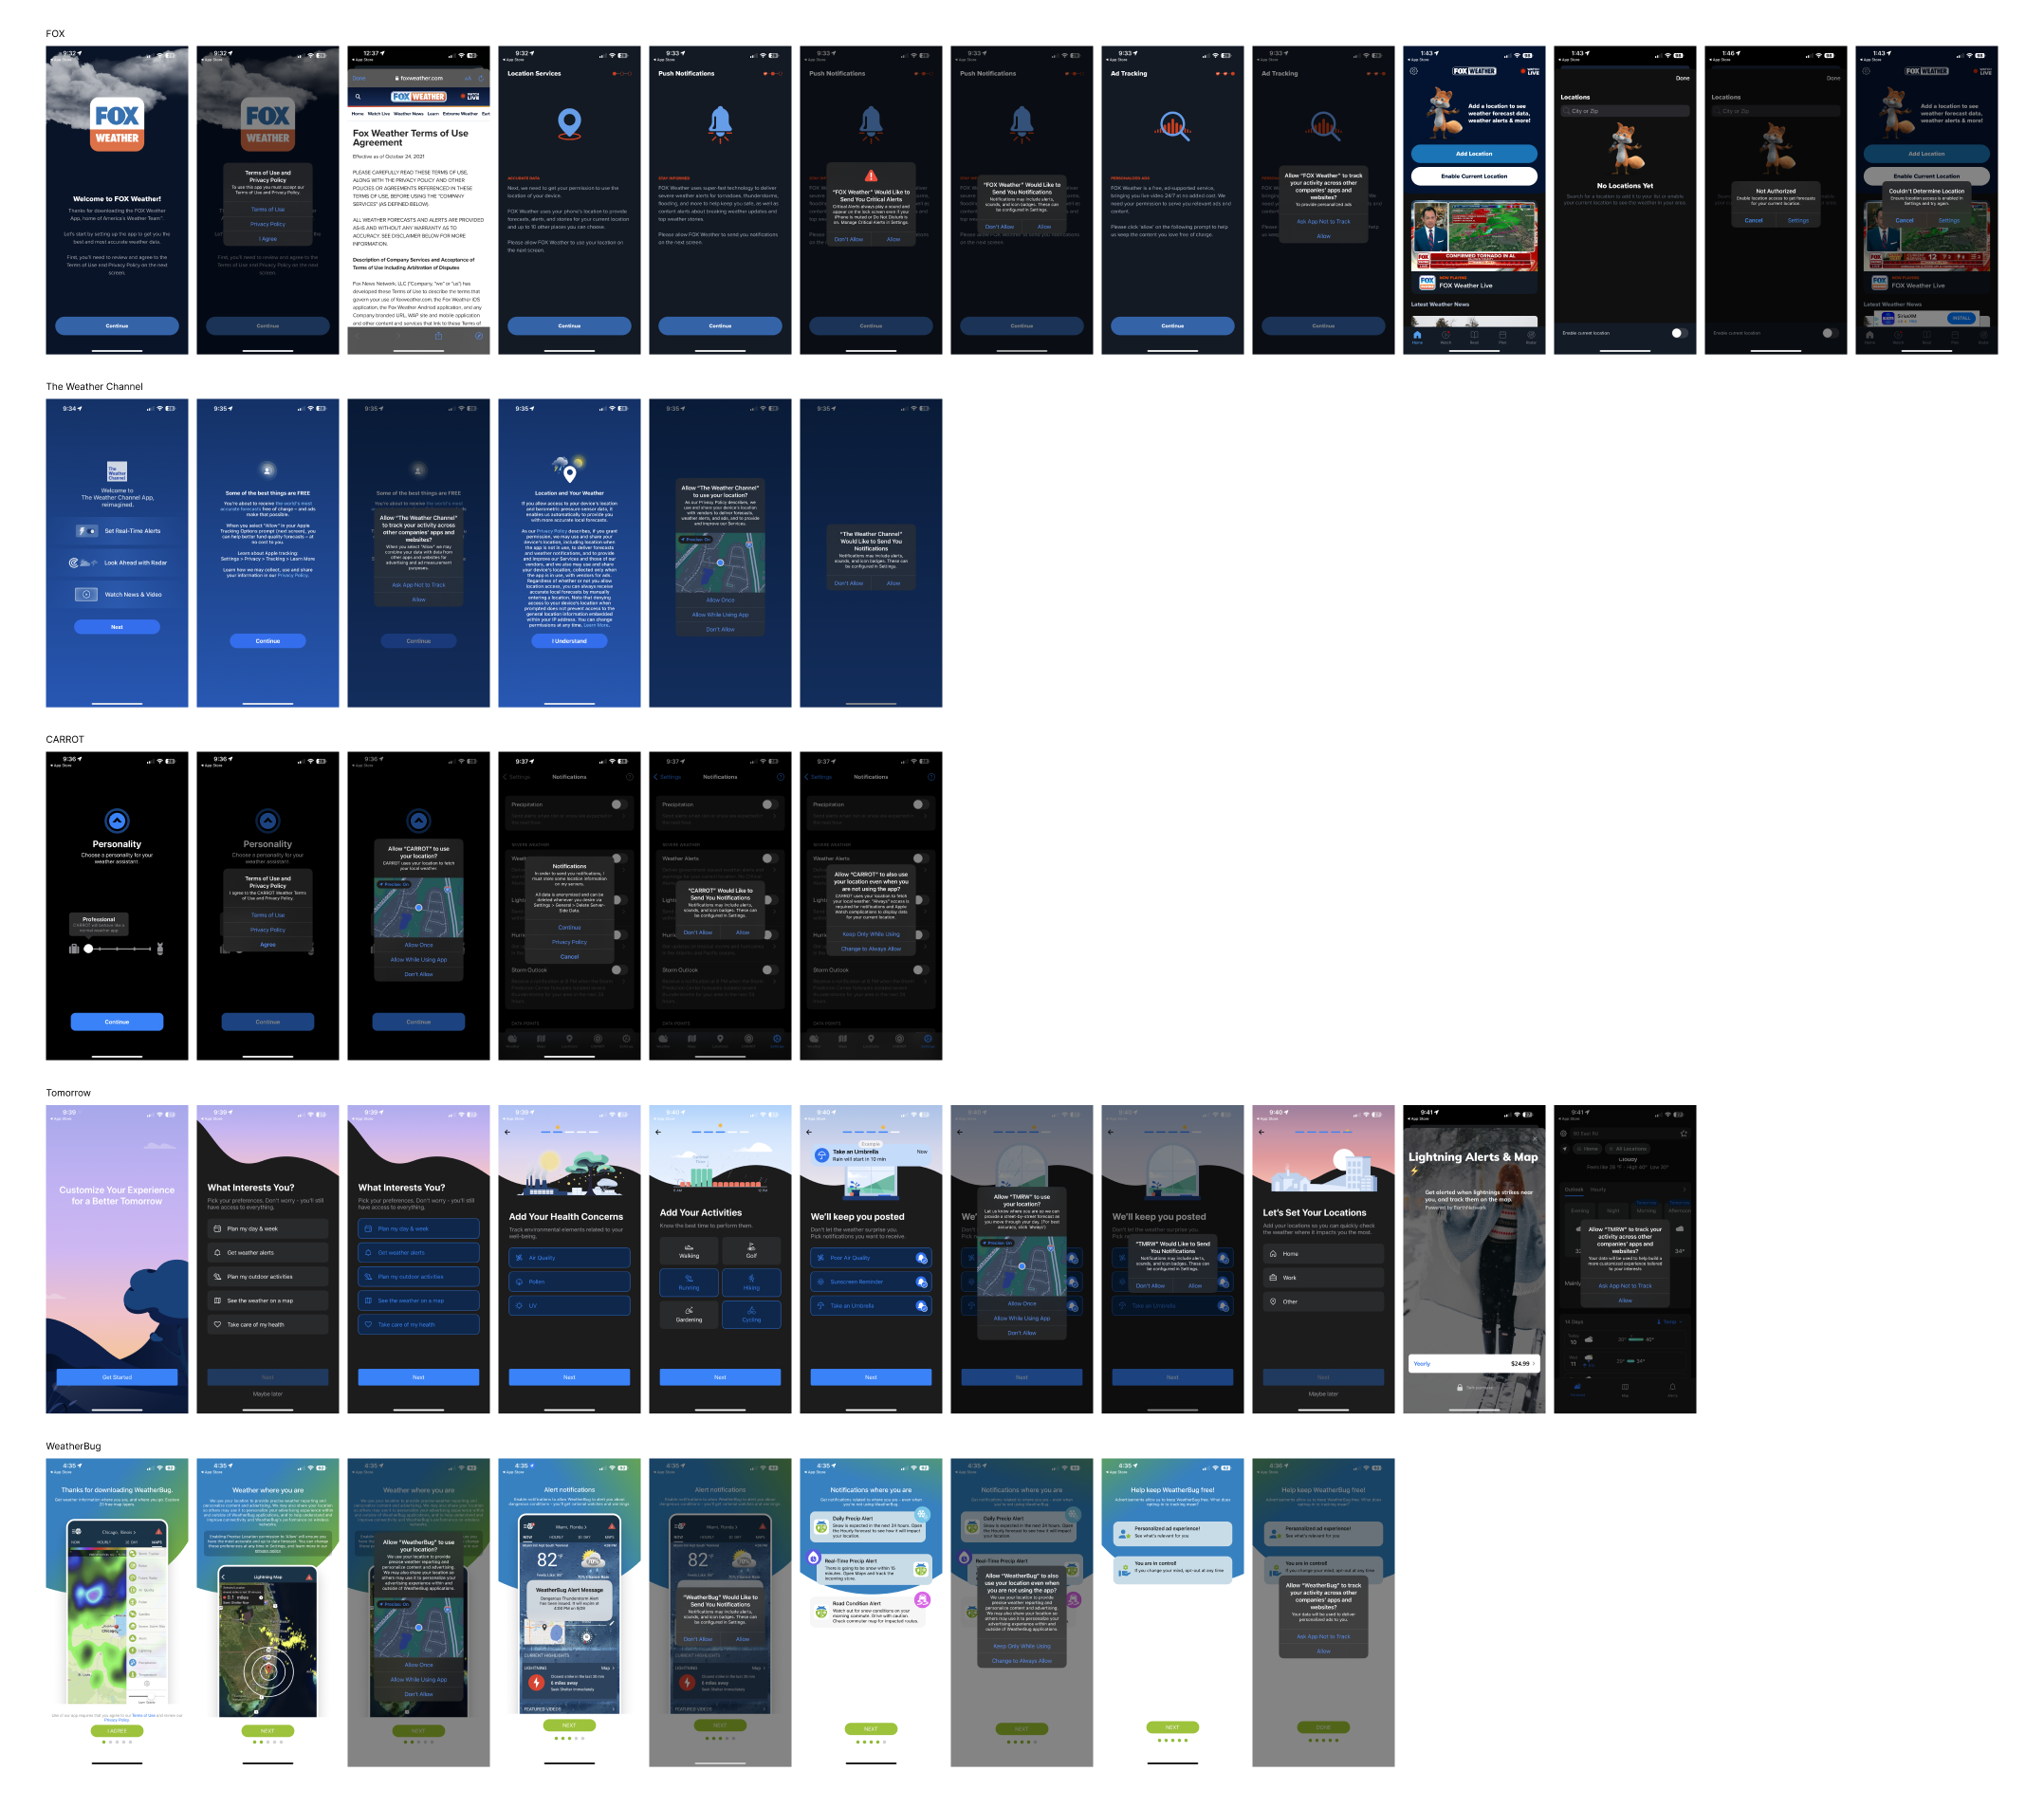Open Alerts tab in TMRW bottom bar

[x=1672, y=1389]
